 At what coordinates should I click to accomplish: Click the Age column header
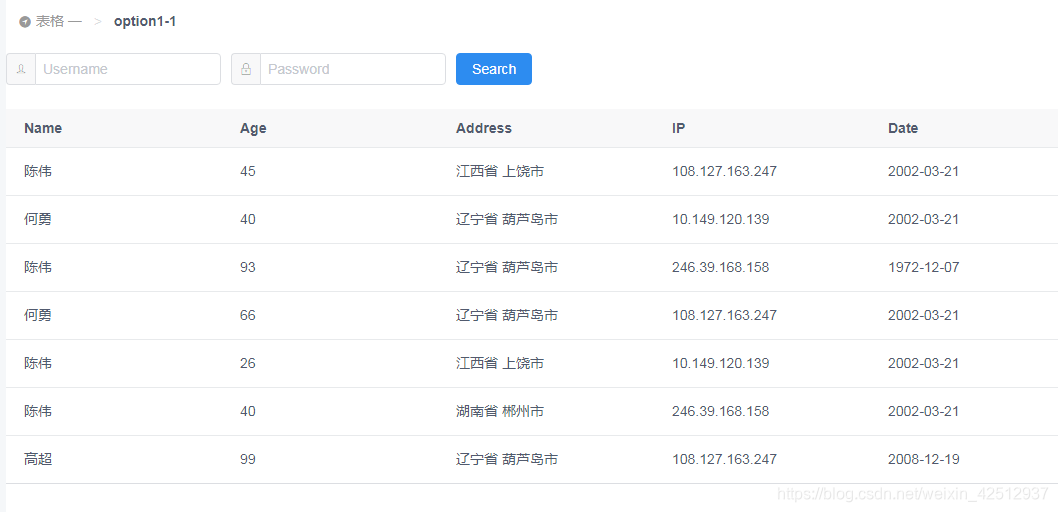253,128
